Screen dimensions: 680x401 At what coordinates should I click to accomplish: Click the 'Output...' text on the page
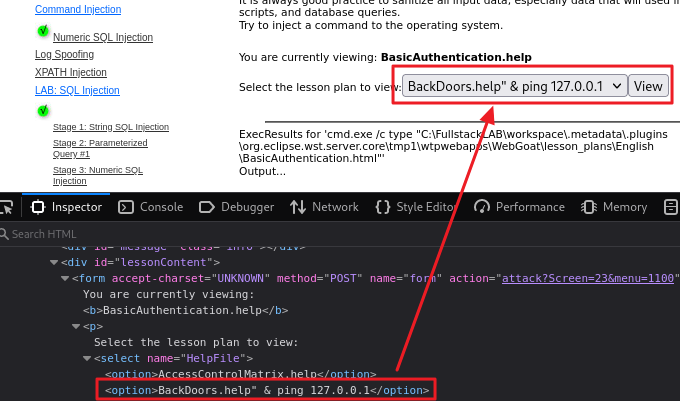tap(262, 171)
